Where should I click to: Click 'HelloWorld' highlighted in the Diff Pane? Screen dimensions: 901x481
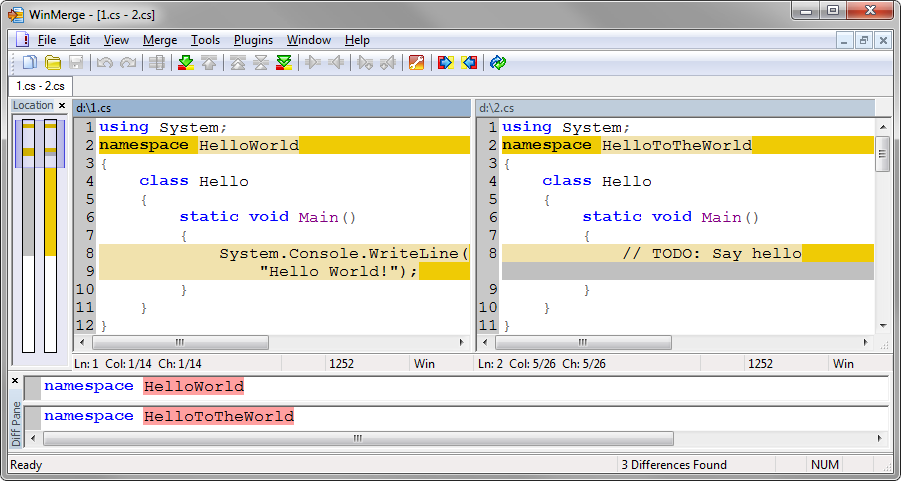point(194,387)
